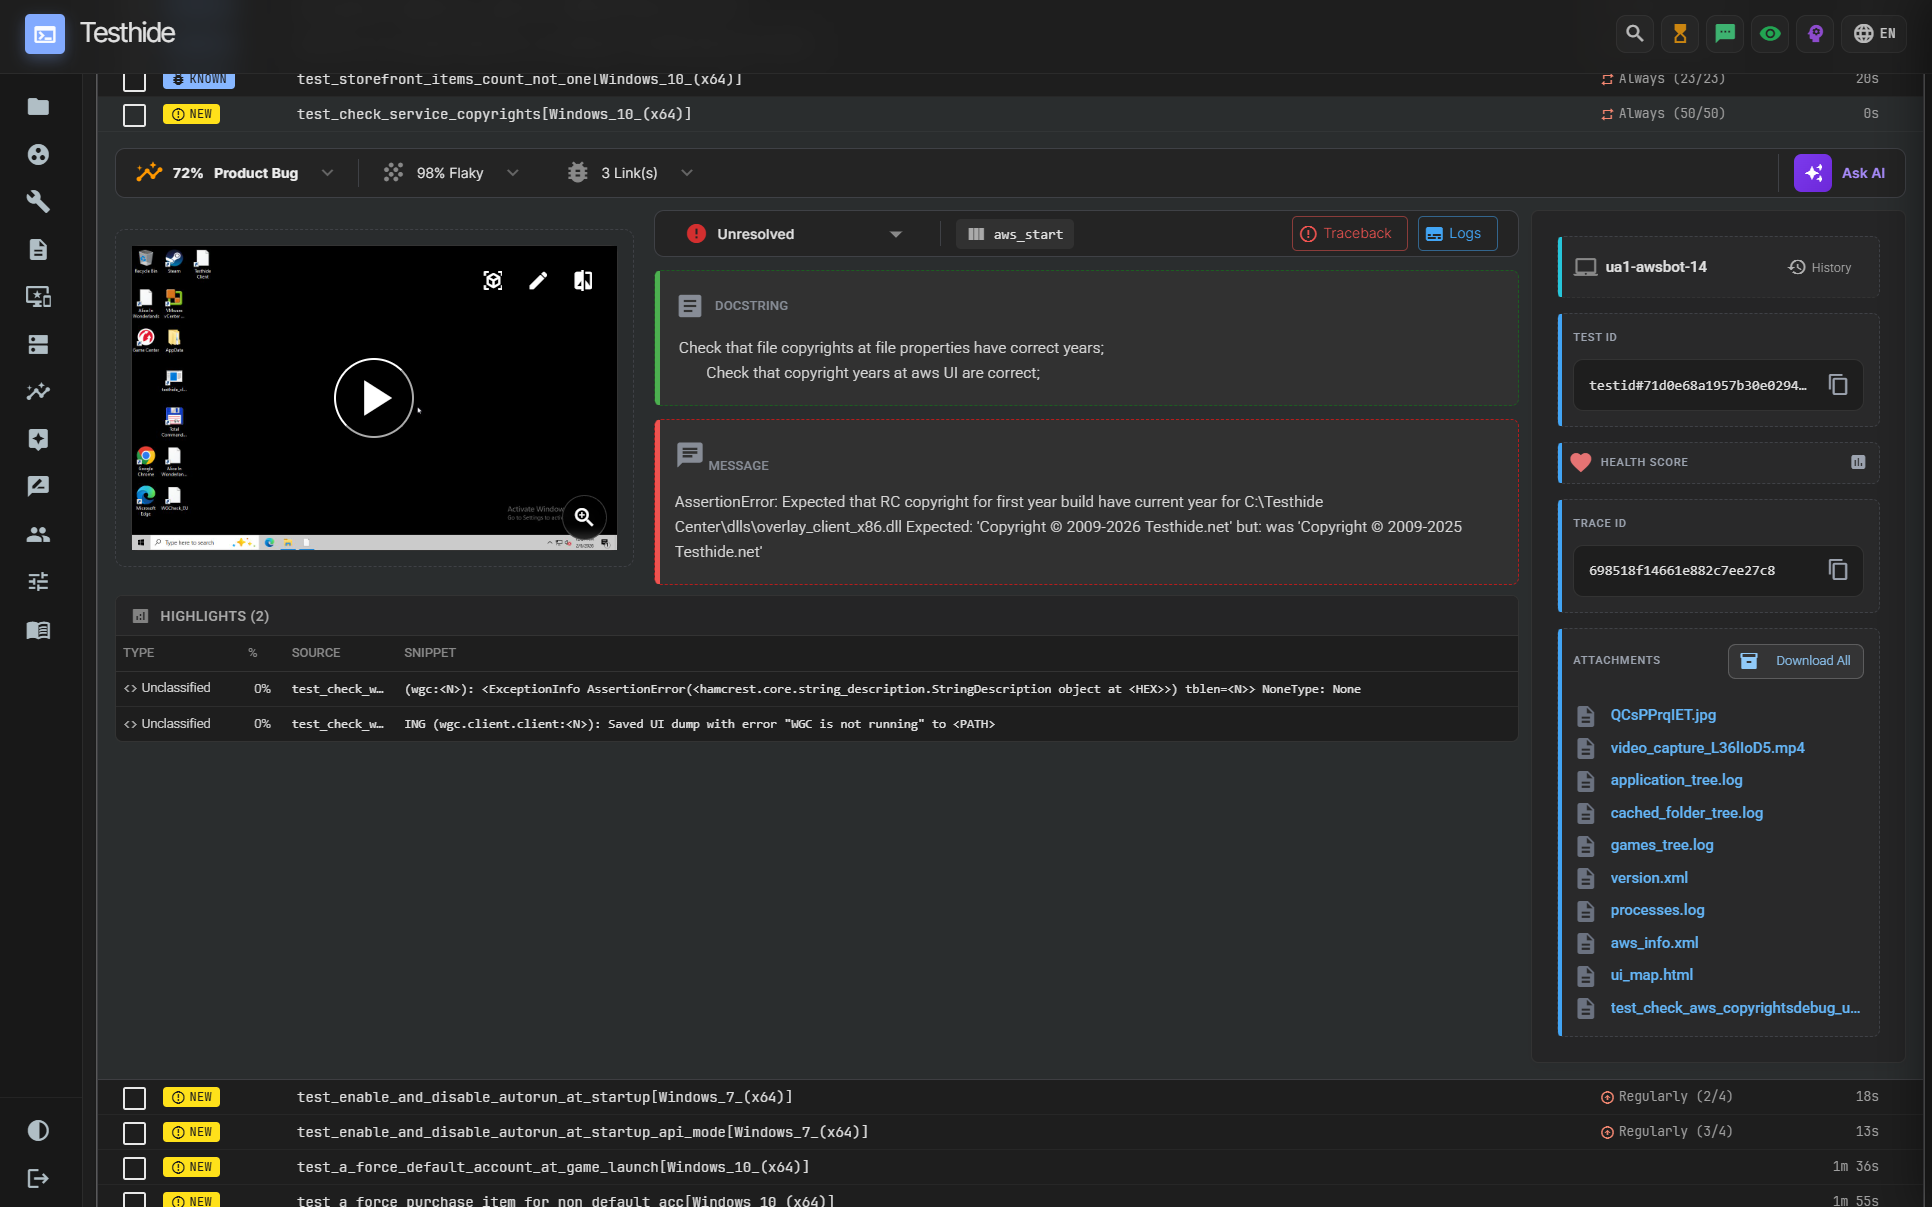
Task: Open the Logs tab
Action: [1456, 234]
